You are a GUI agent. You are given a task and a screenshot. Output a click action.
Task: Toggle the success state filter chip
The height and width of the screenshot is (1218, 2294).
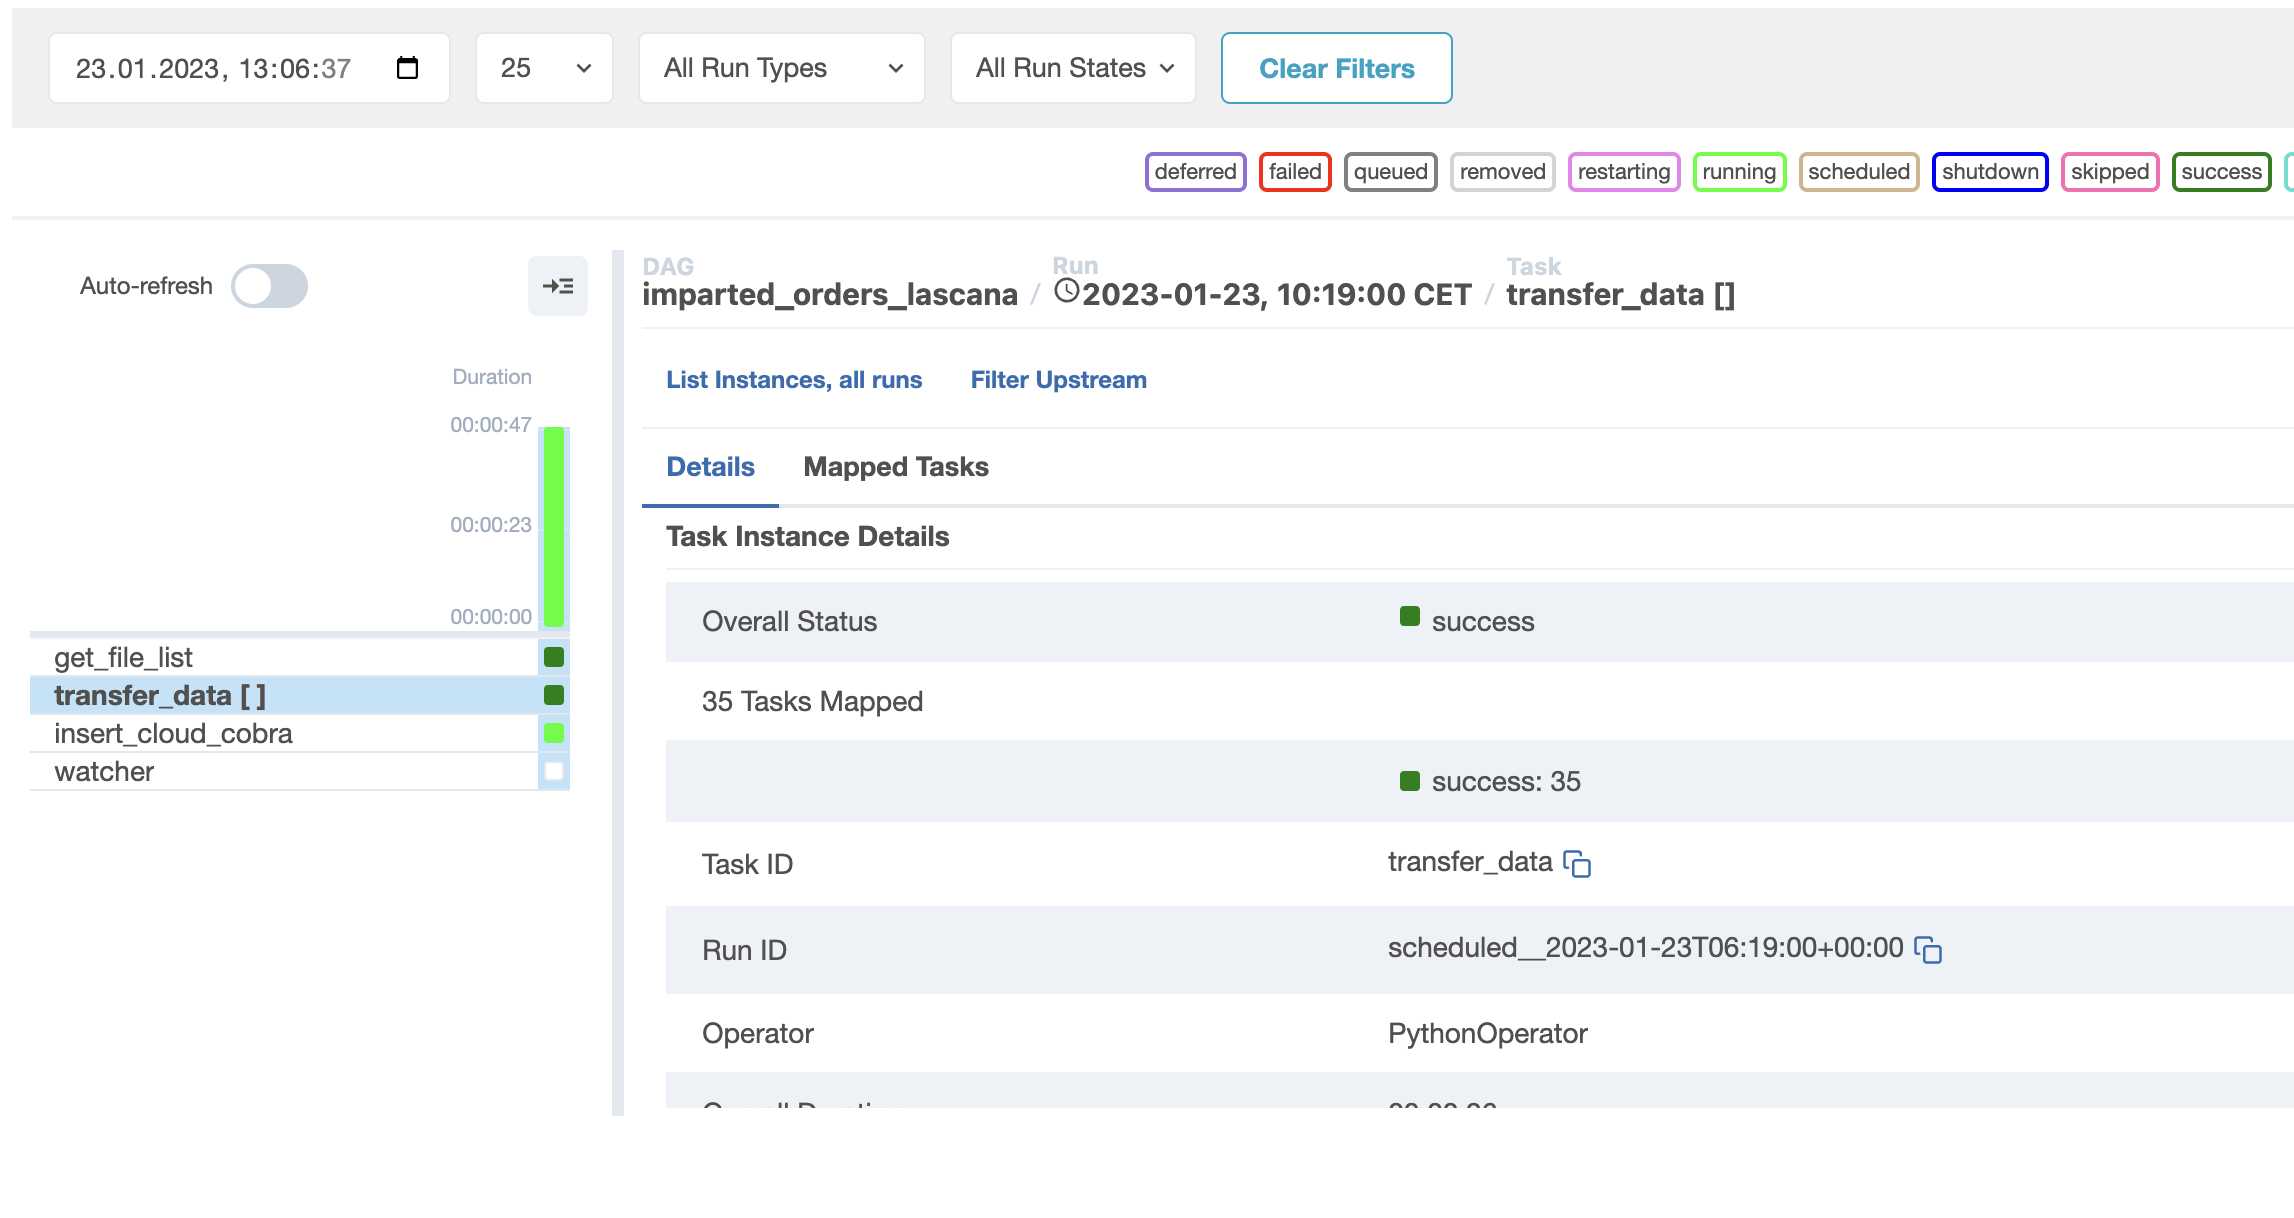coord(2221,171)
